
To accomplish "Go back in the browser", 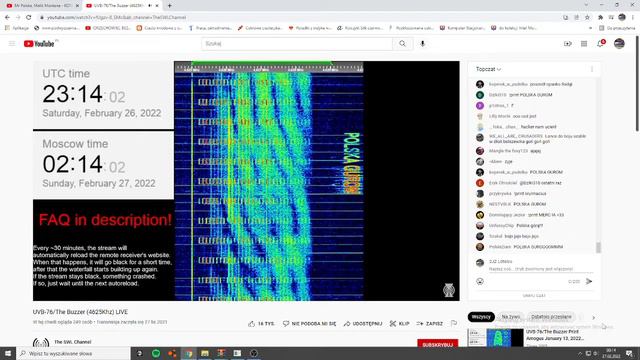I will coord(7,17).
